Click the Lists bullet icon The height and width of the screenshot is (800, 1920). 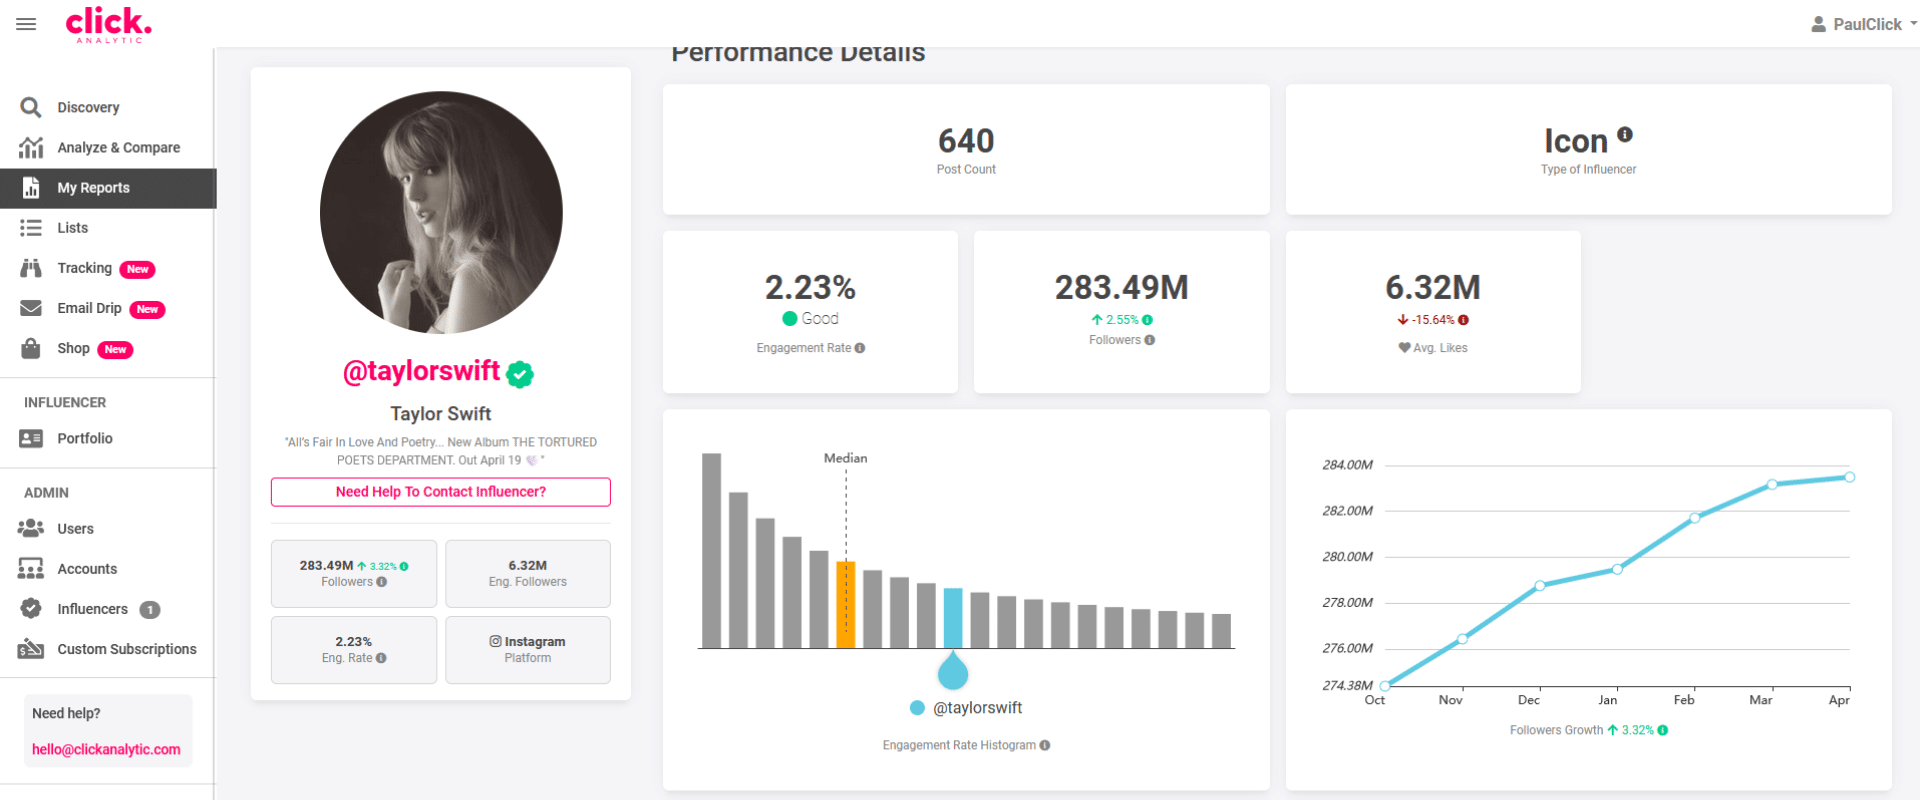tap(31, 228)
